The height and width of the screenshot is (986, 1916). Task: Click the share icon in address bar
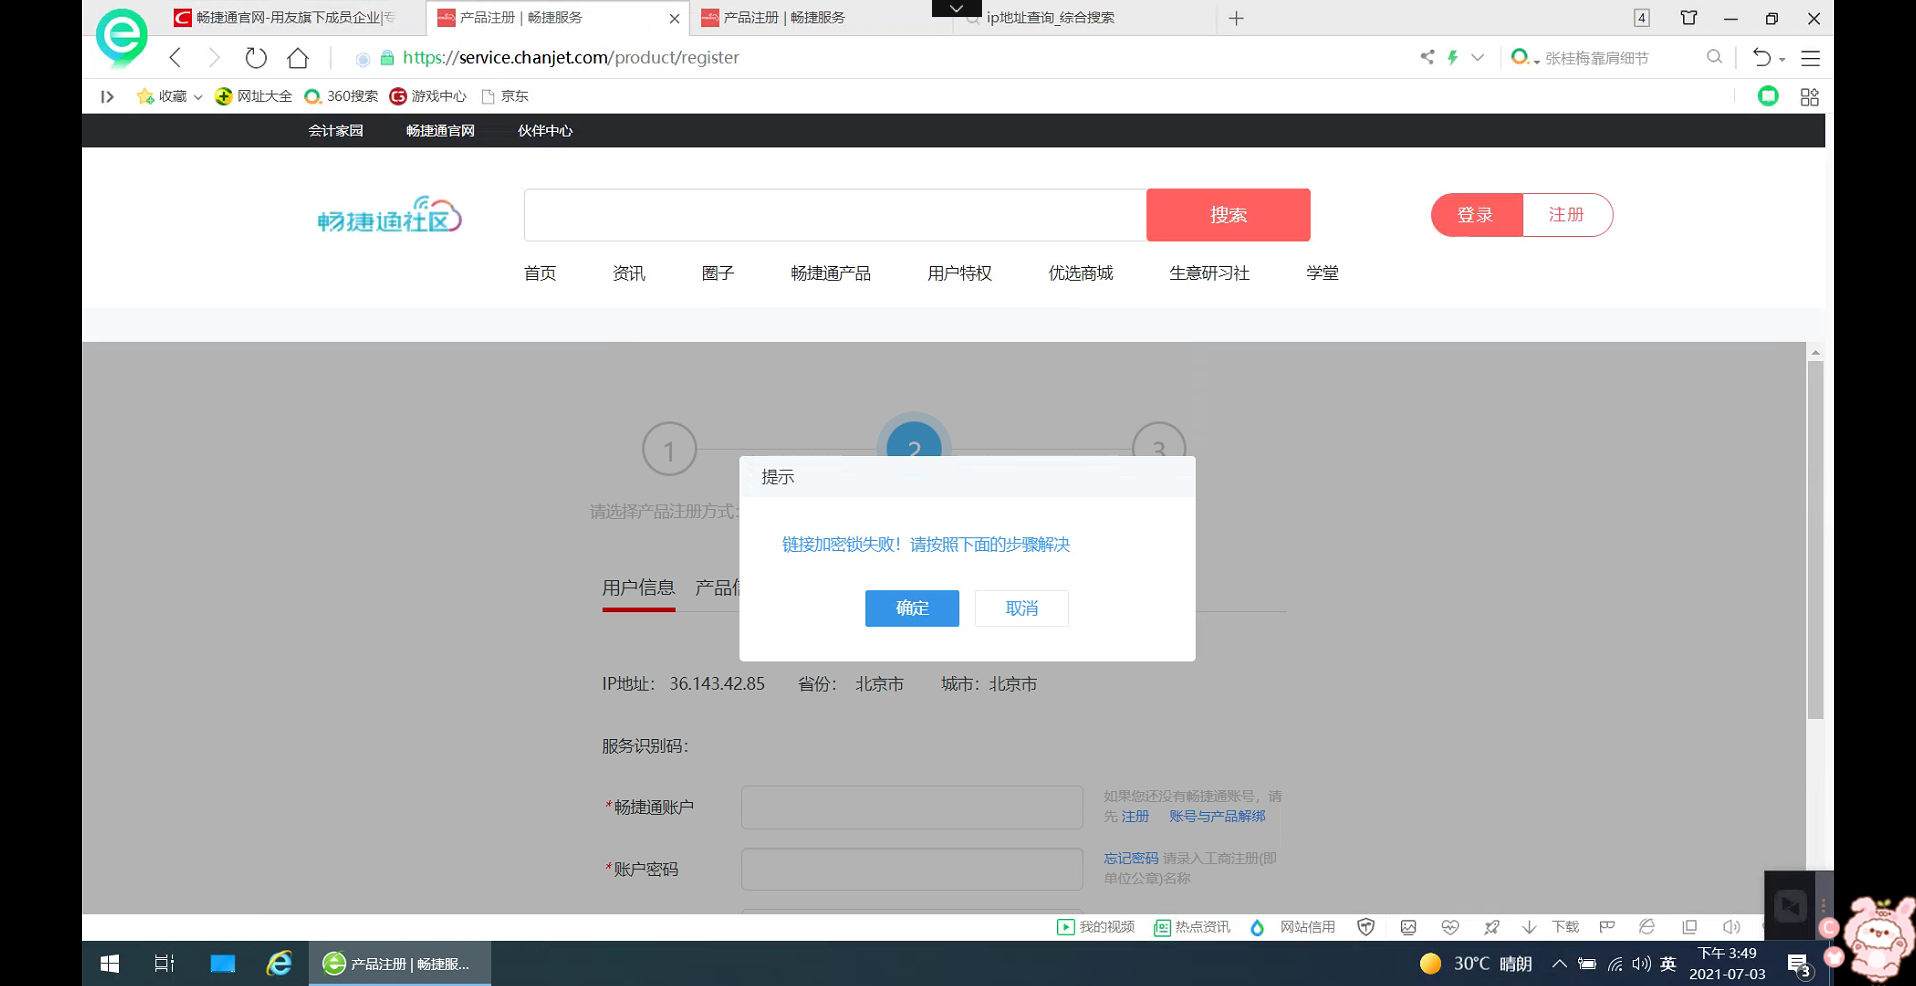click(x=1427, y=57)
